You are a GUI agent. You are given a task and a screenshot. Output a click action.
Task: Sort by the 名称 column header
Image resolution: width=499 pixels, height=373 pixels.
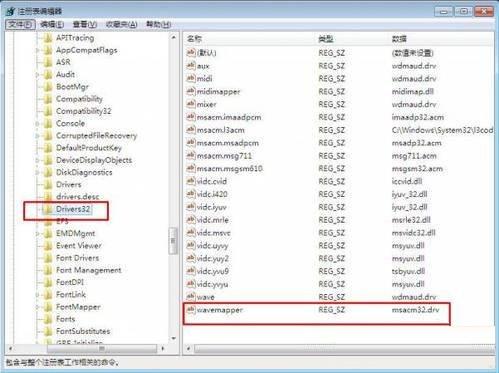tap(249, 39)
